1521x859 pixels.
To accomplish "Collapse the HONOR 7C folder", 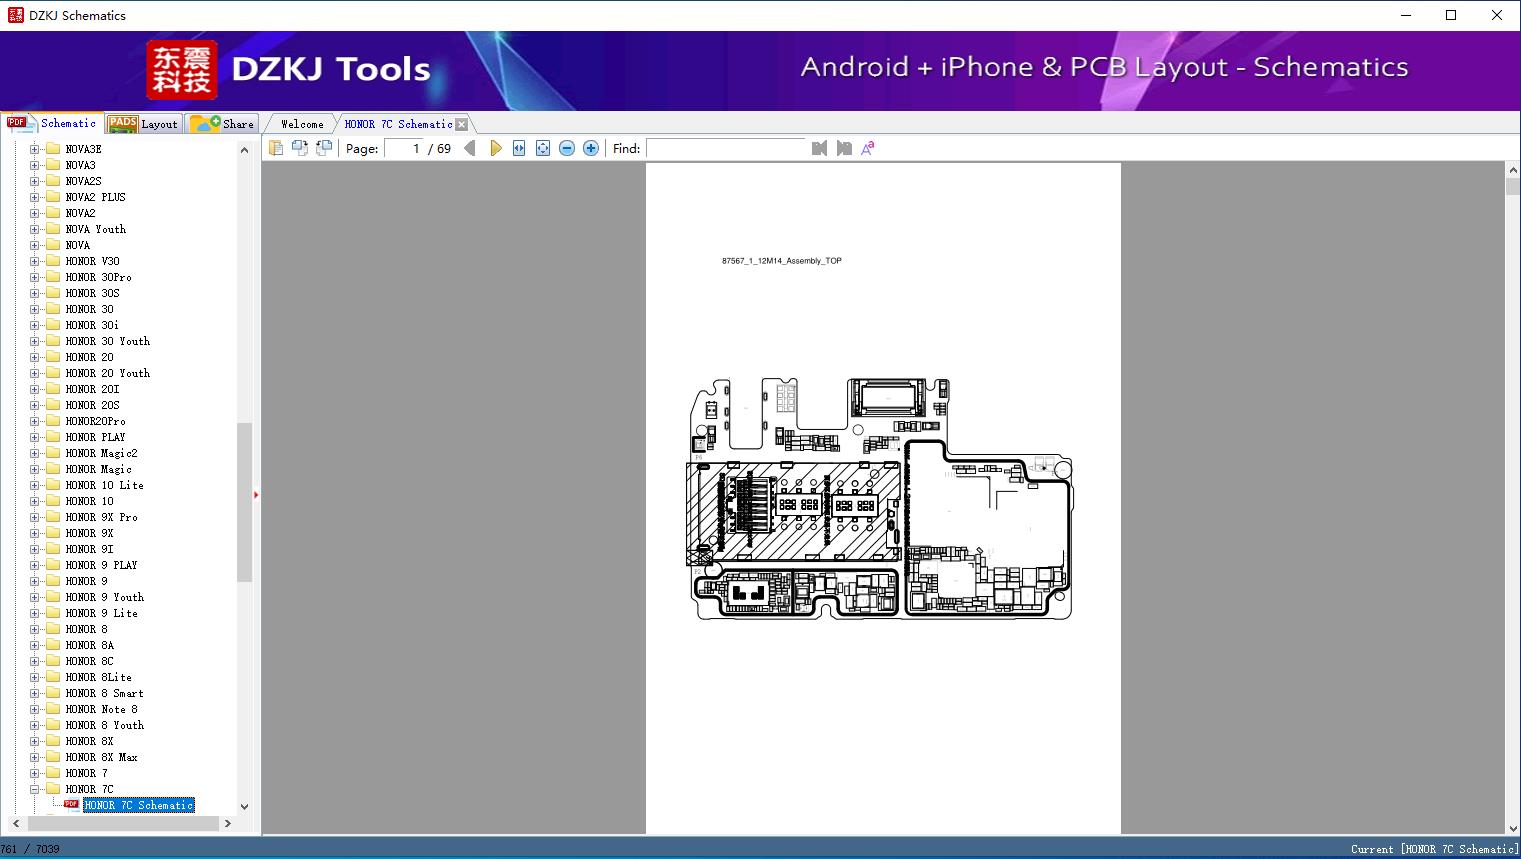I will (35, 789).
